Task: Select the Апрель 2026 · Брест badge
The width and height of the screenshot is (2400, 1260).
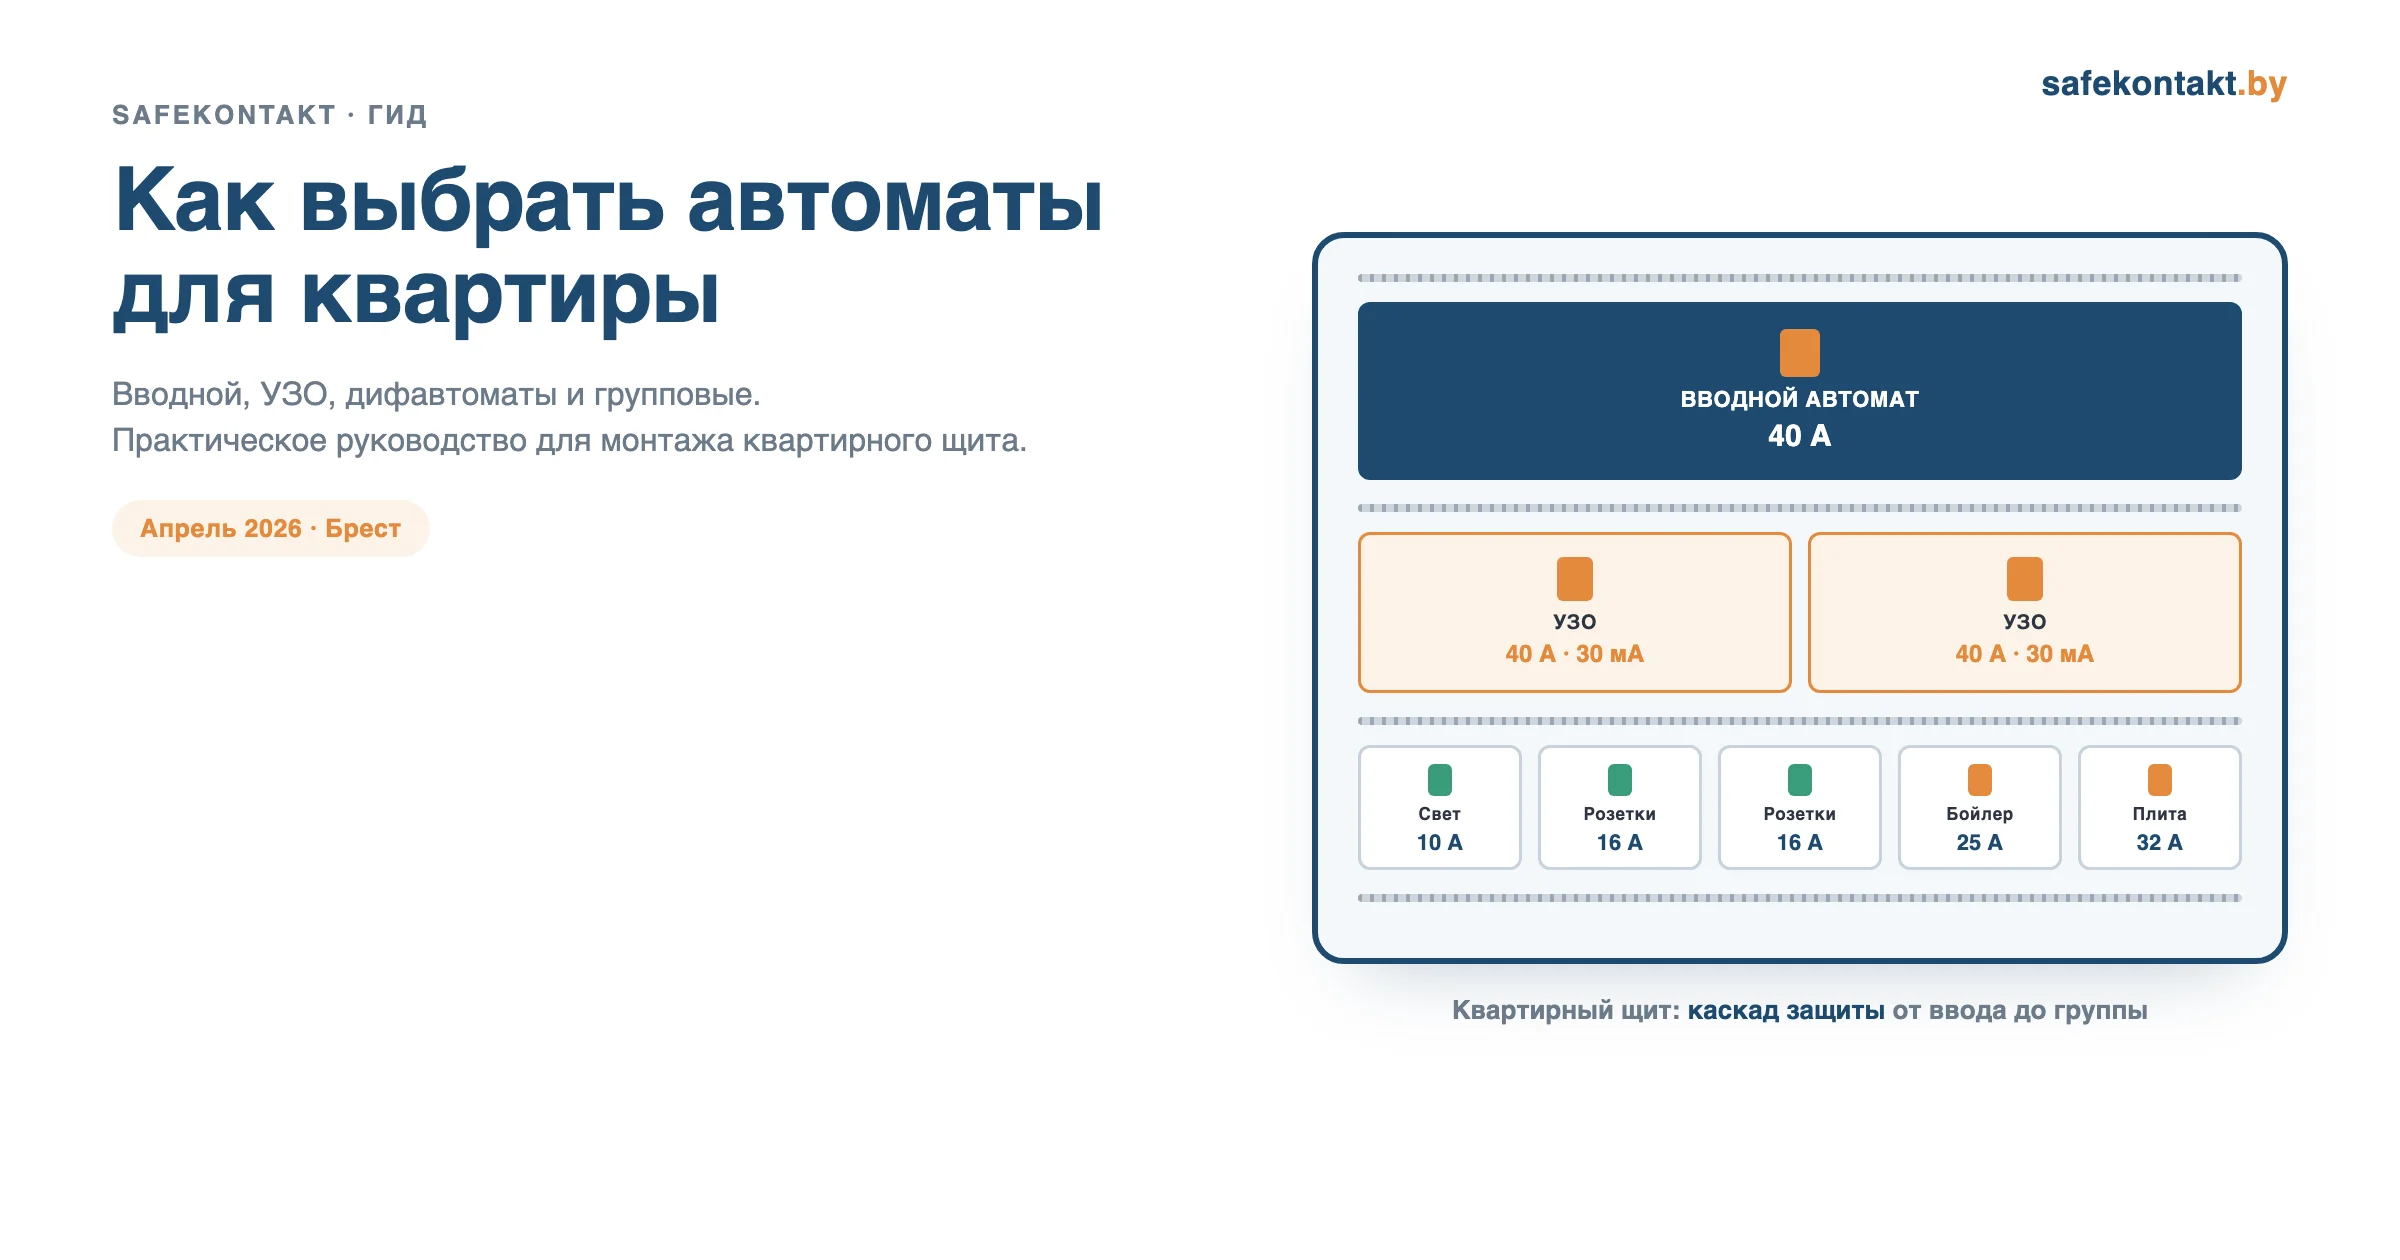Action: click(x=270, y=528)
